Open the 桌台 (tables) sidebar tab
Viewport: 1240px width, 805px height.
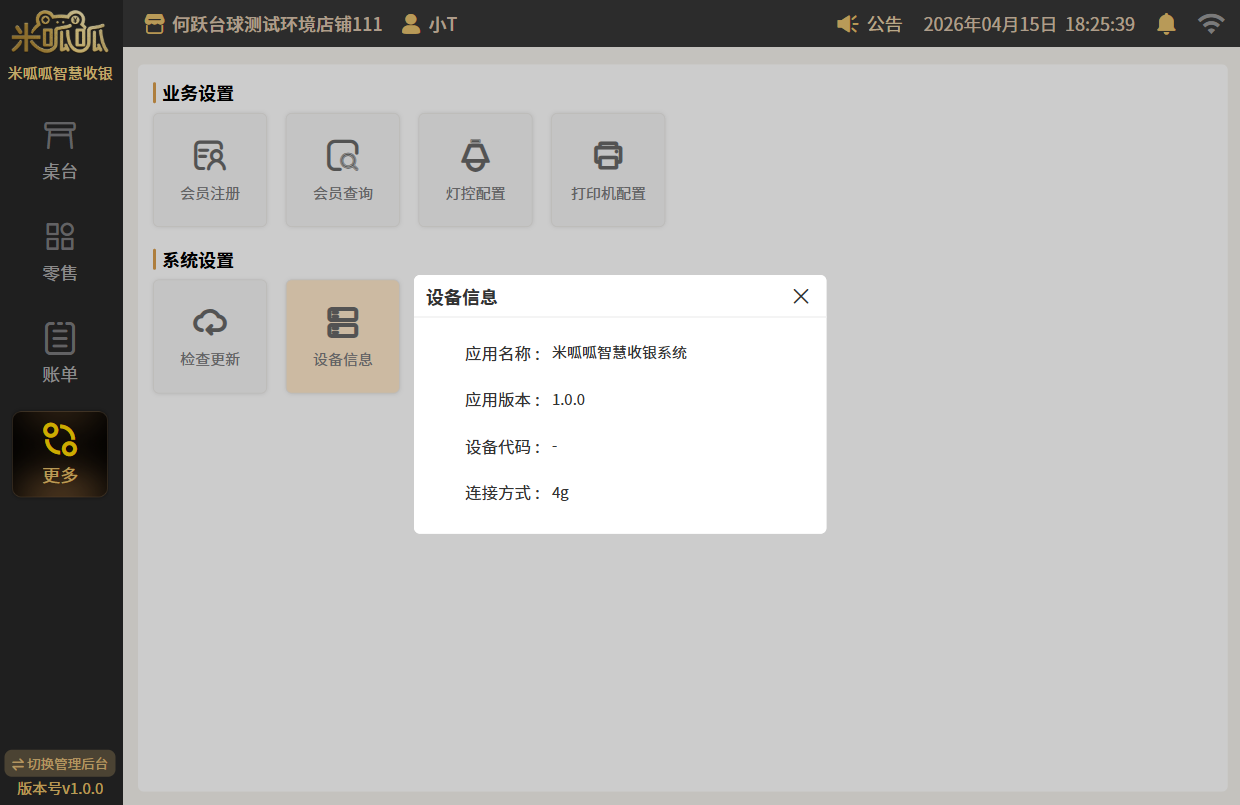click(x=60, y=150)
